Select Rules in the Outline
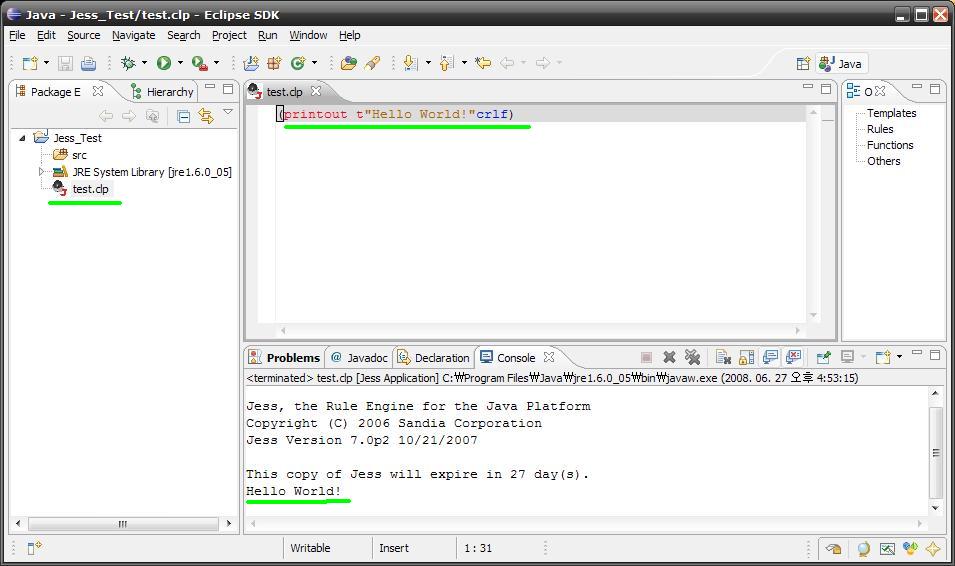The height and width of the screenshot is (566, 955). click(880, 129)
